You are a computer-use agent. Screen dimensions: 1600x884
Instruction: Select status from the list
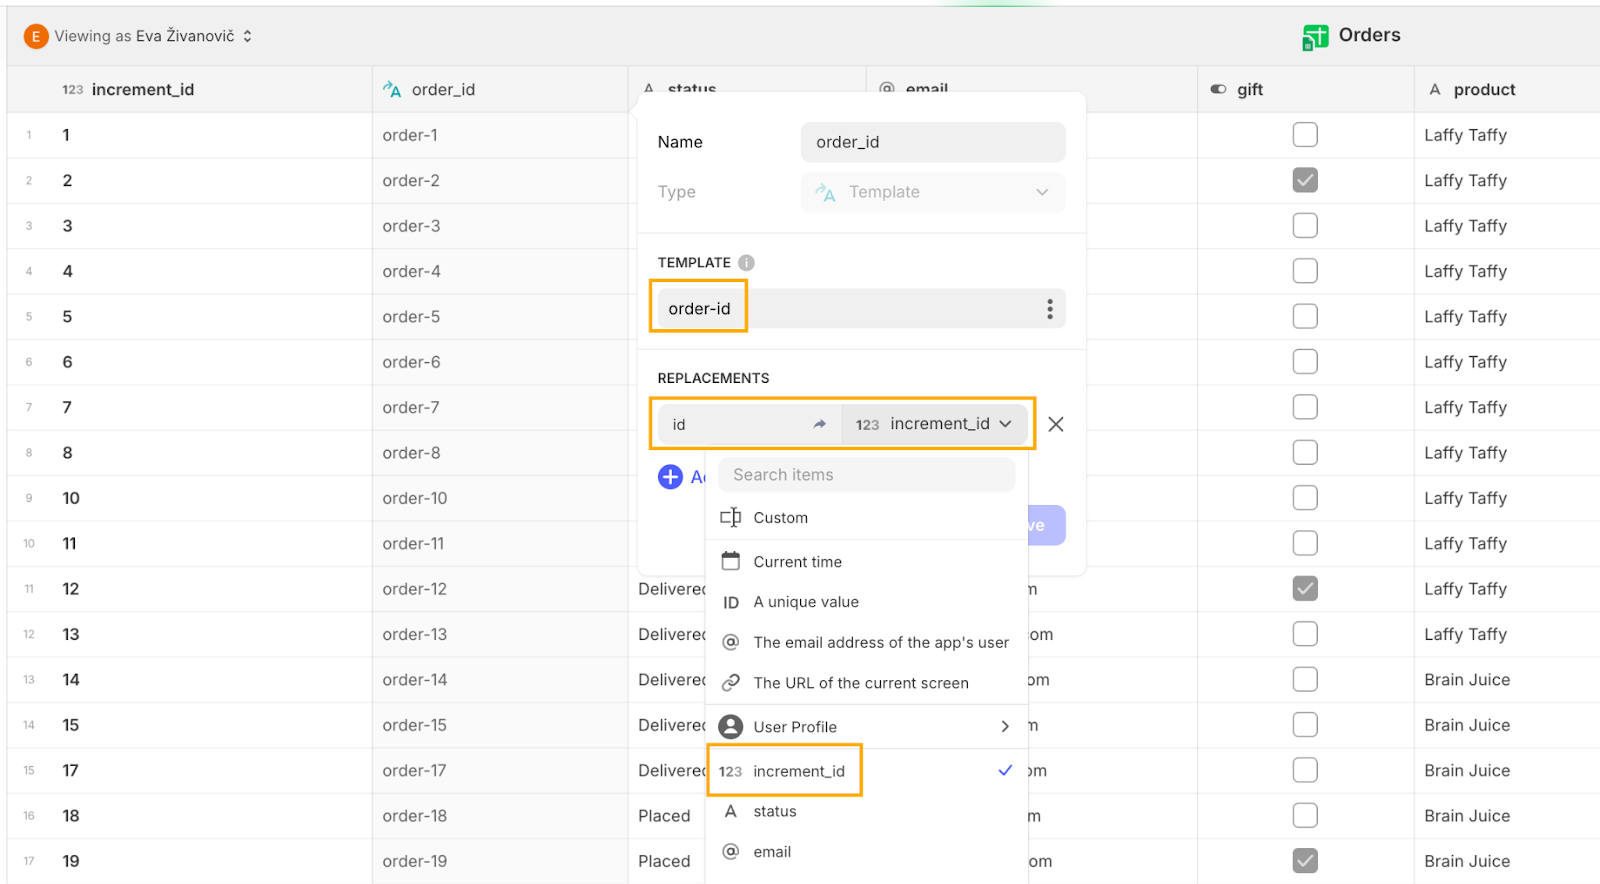tap(867, 811)
